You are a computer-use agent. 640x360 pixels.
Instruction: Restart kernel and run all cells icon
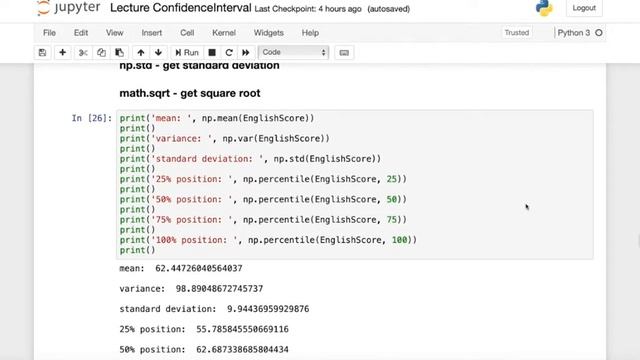point(246,53)
